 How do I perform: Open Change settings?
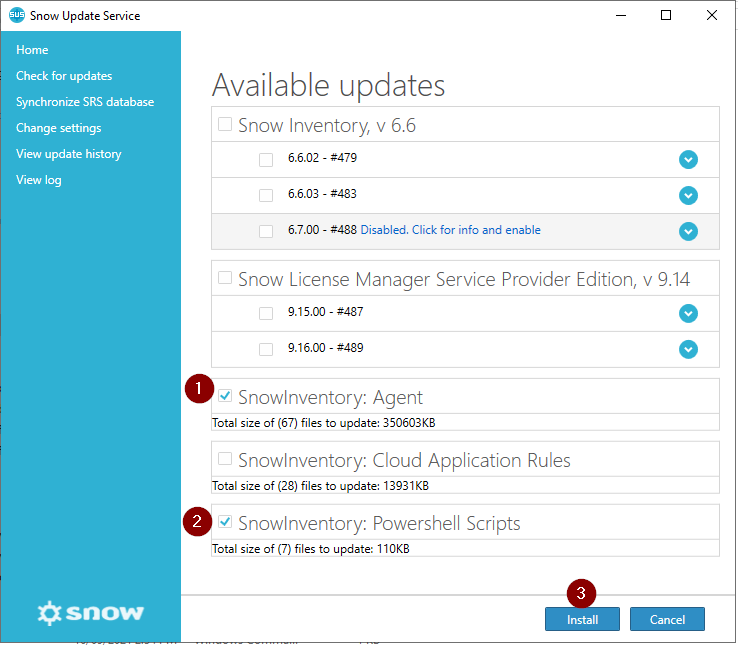(59, 128)
